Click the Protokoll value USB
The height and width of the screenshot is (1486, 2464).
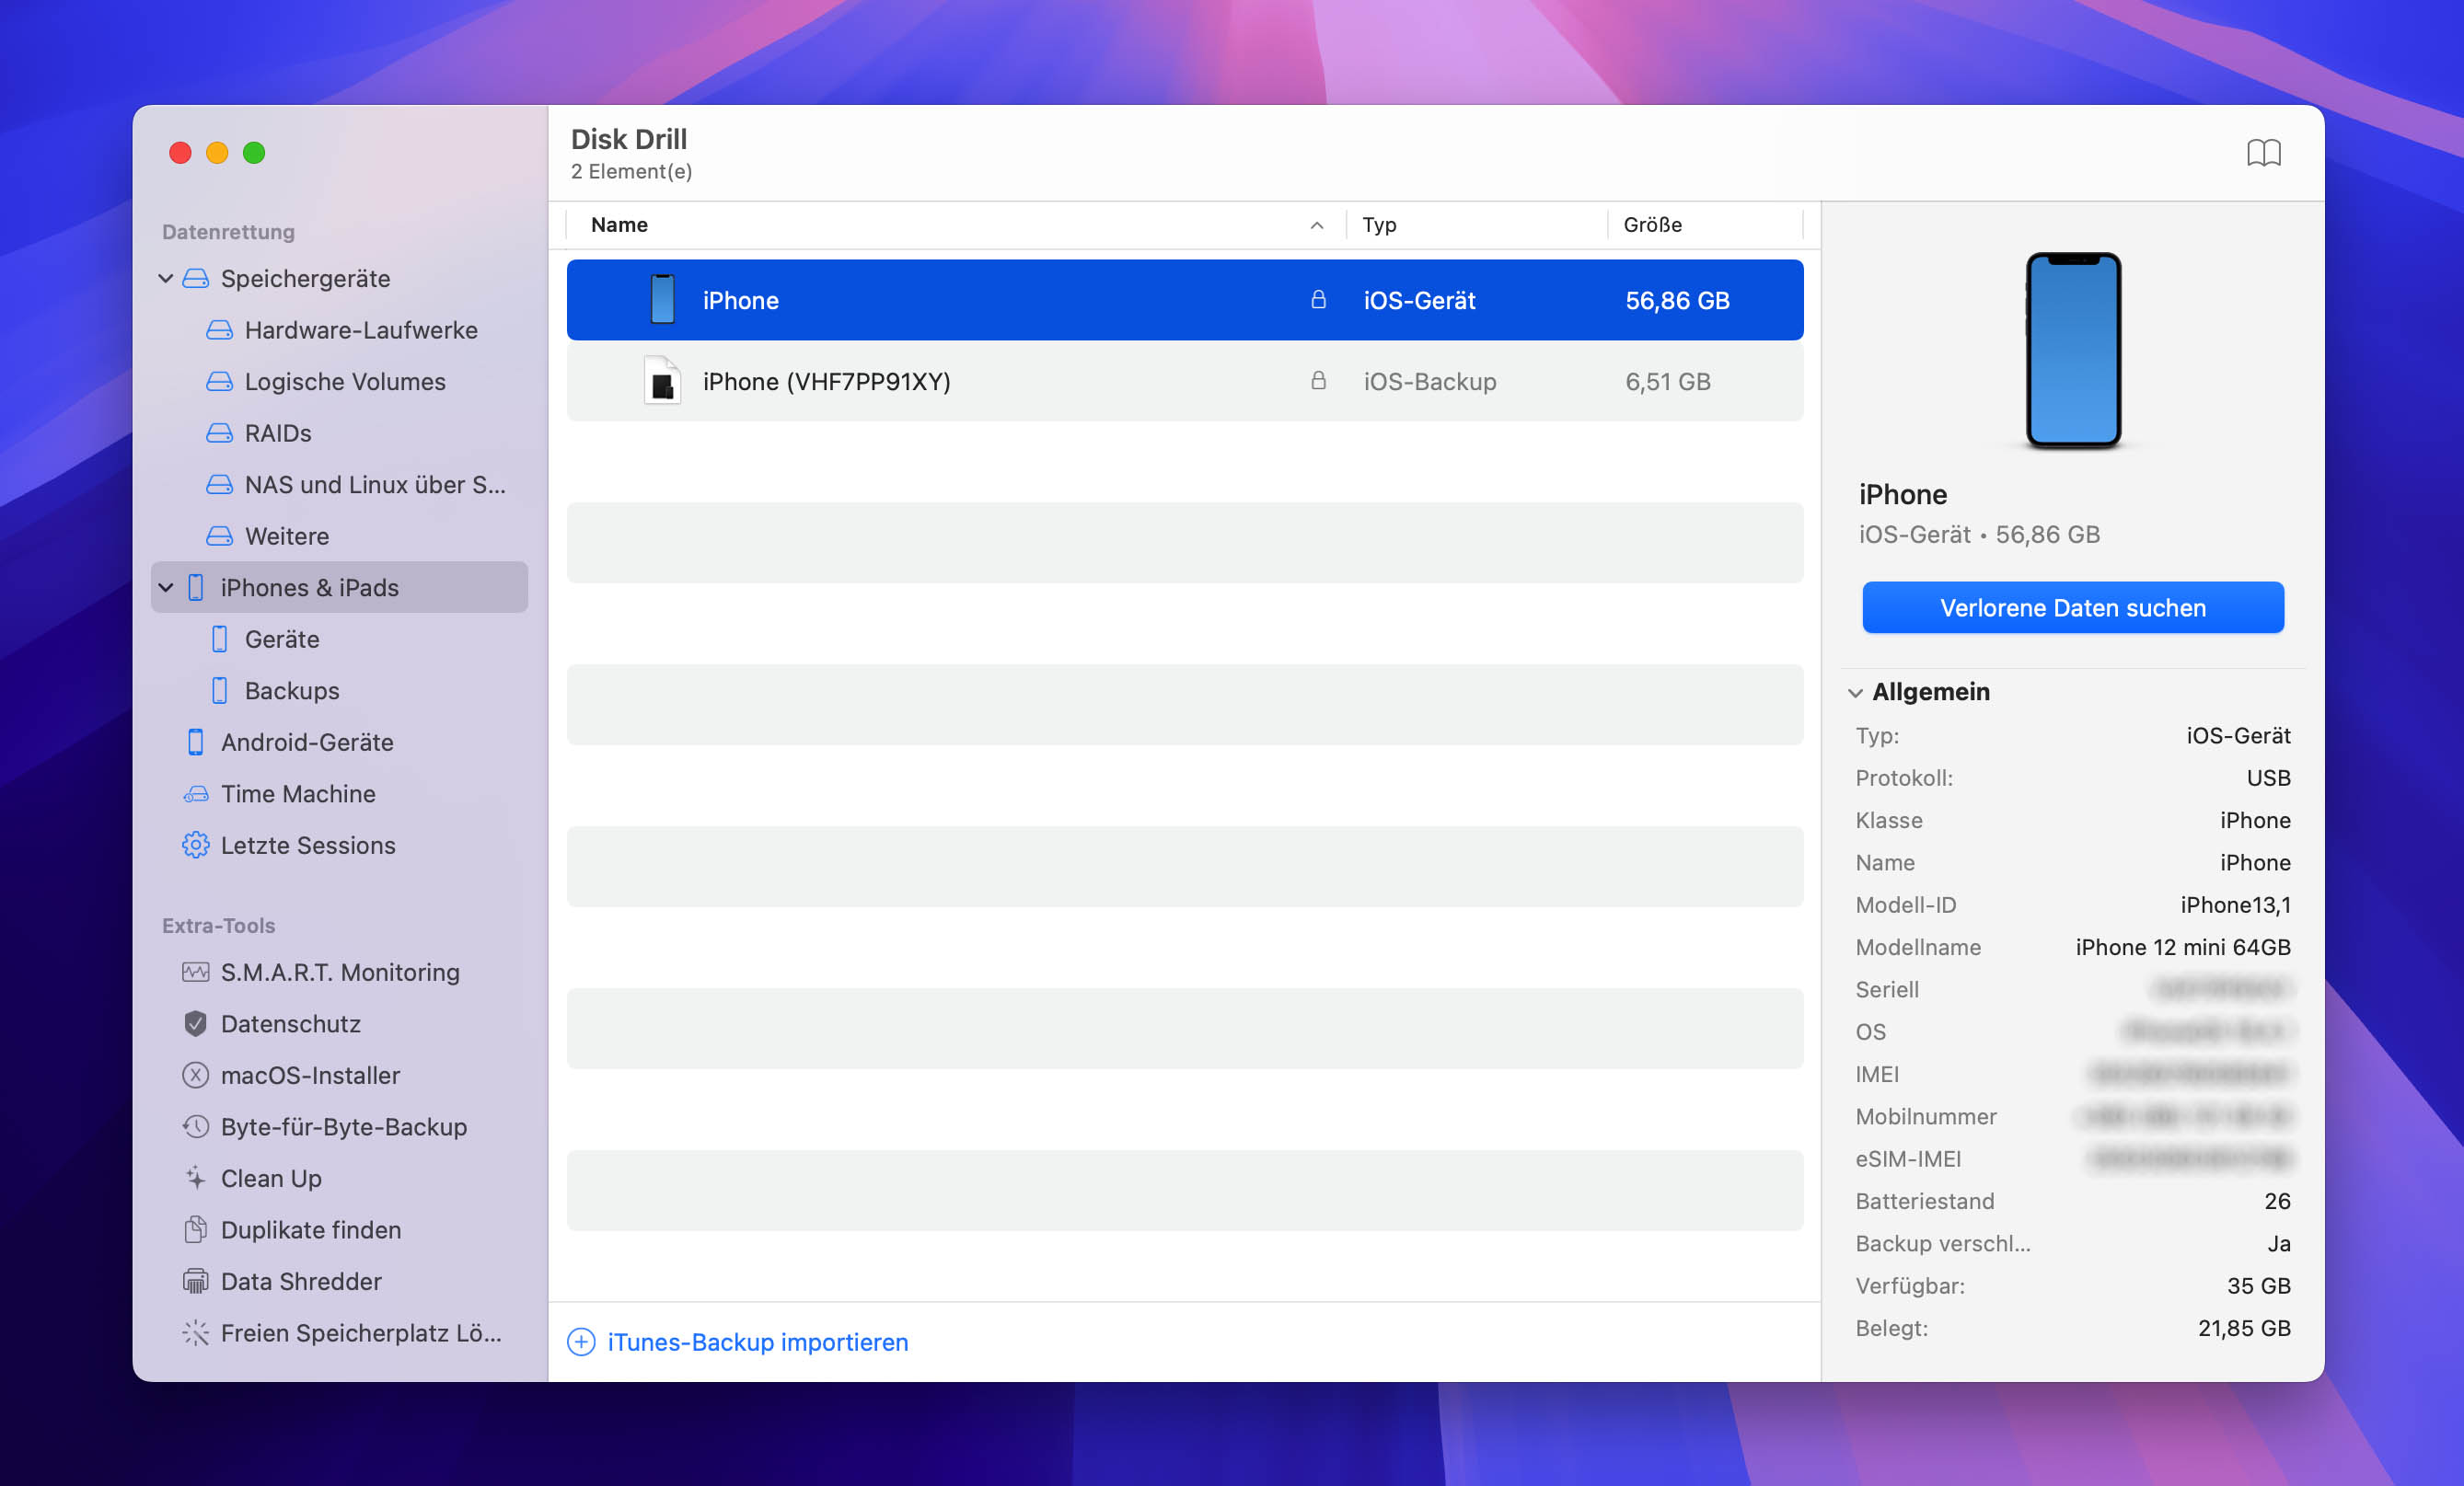click(x=2268, y=778)
